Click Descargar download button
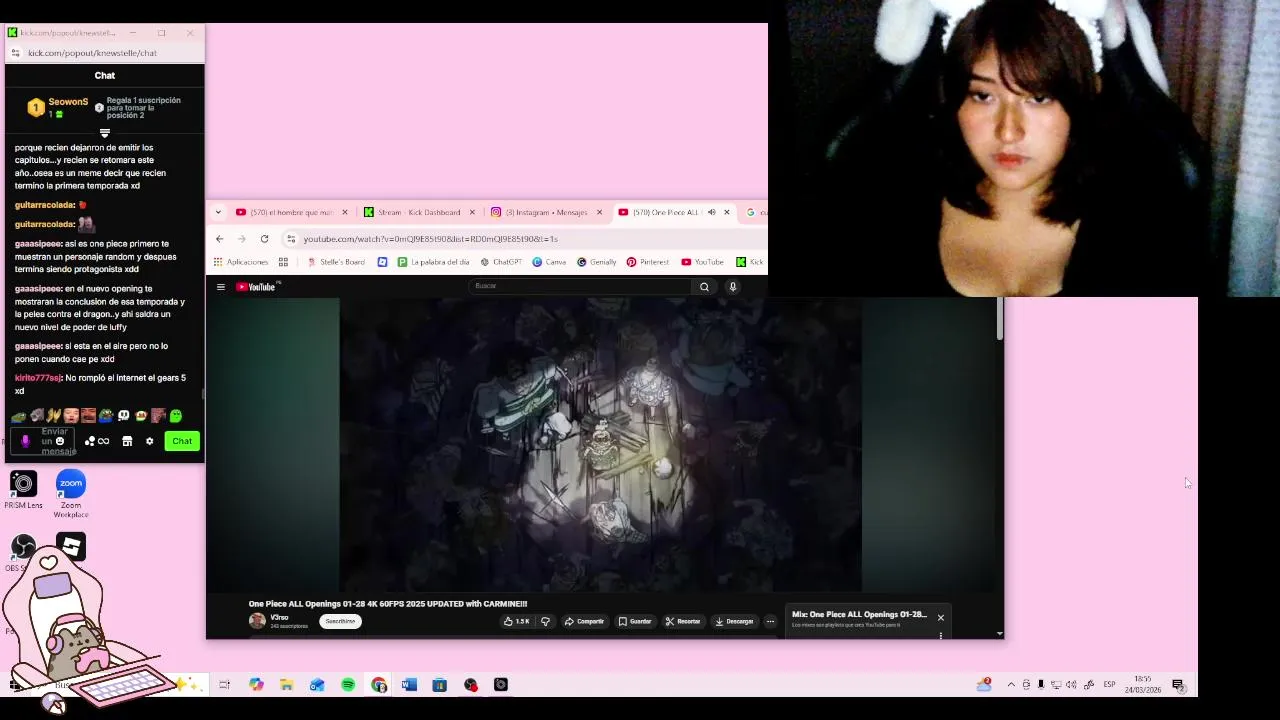Image resolution: width=1280 pixels, height=720 pixels. pyautogui.click(x=734, y=621)
